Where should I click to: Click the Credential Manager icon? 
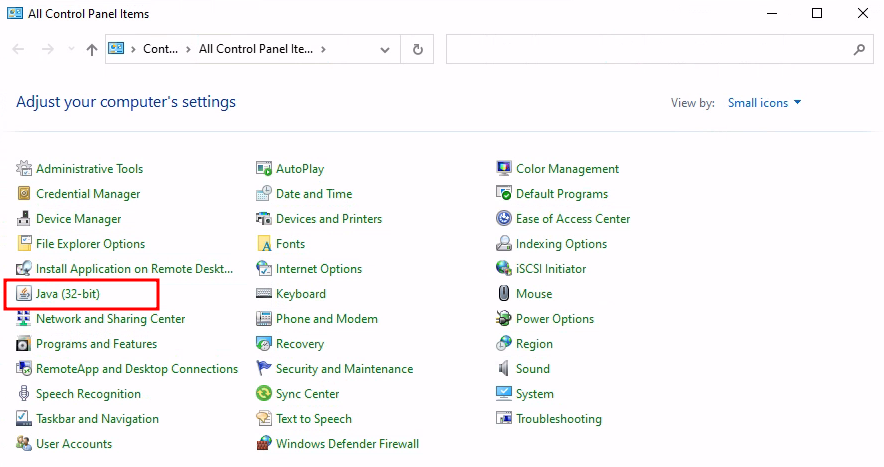coord(24,194)
